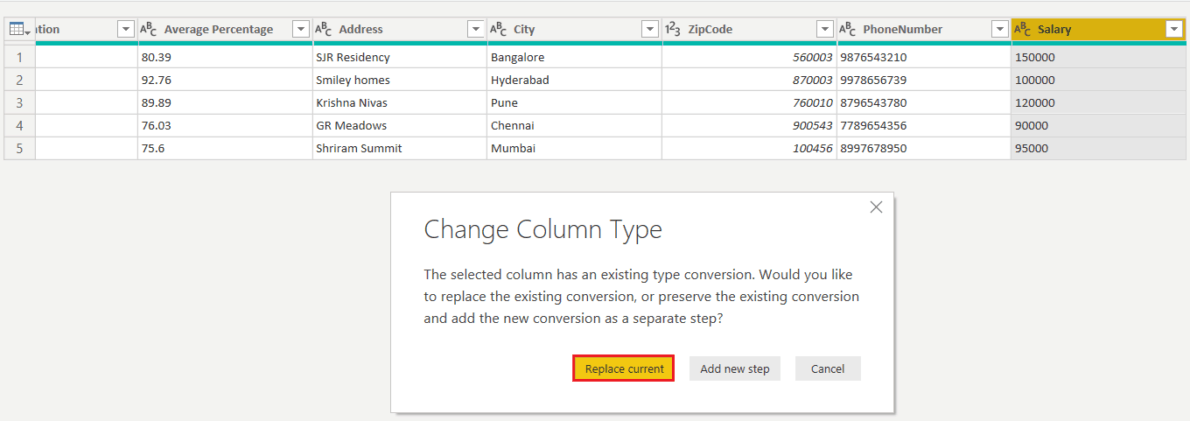Click the SJR Residency address cell
This screenshot has width=1190, height=421.
(x=399, y=57)
